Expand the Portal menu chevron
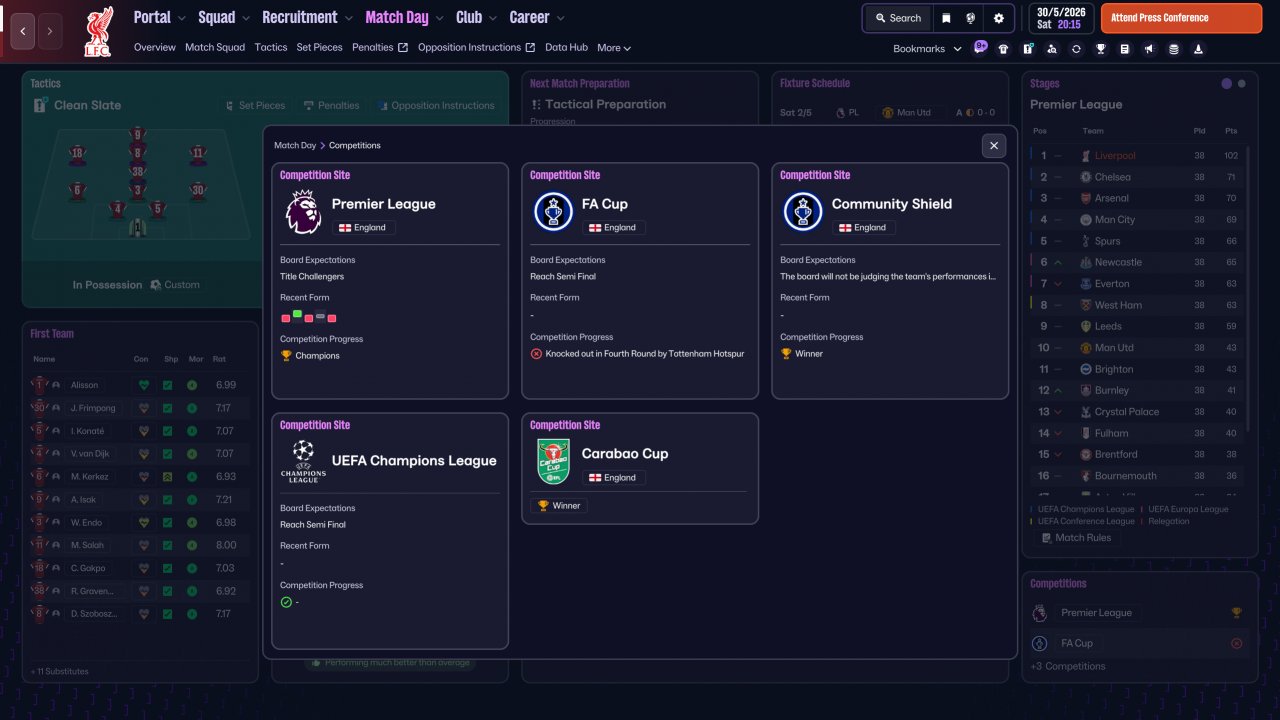 pyautogui.click(x=181, y=18)
